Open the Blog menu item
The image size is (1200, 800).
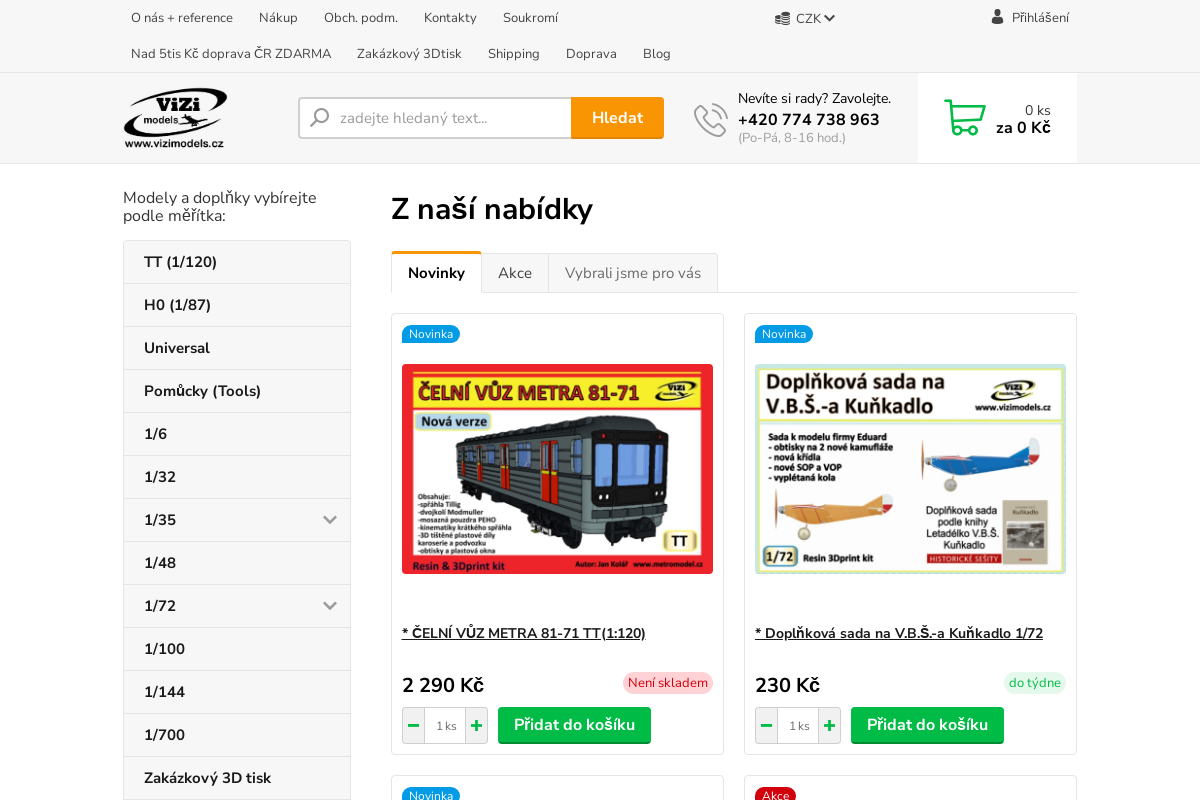pos(656,54)
